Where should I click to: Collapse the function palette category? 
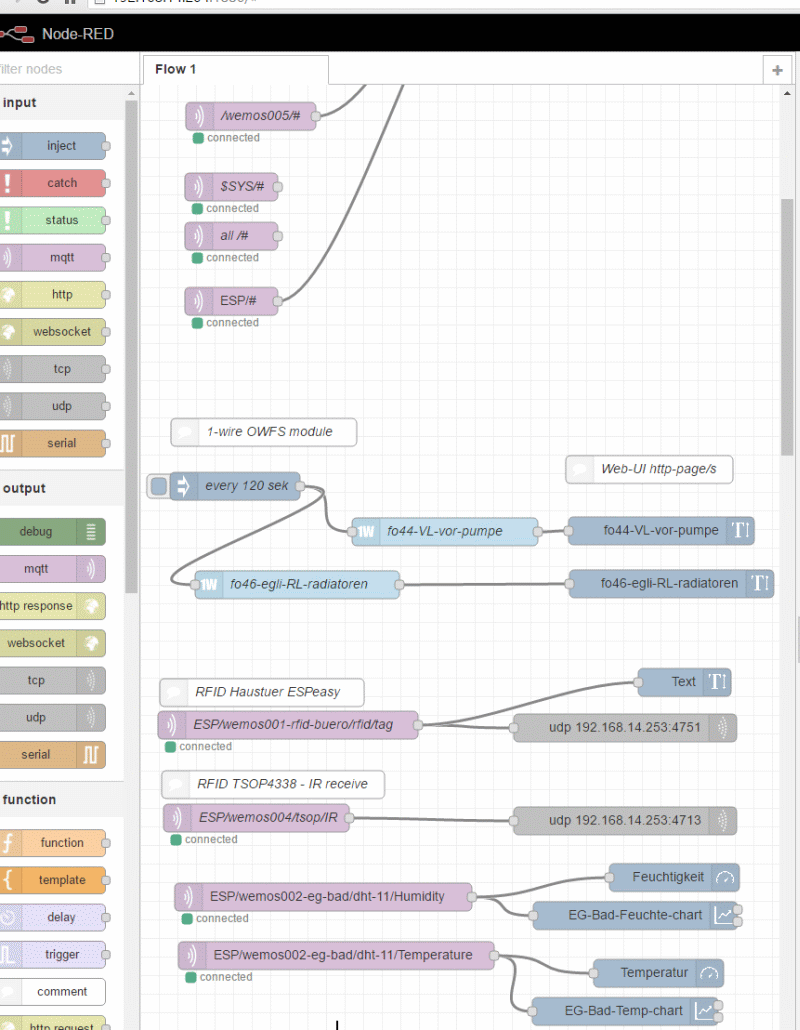point(62,799)
